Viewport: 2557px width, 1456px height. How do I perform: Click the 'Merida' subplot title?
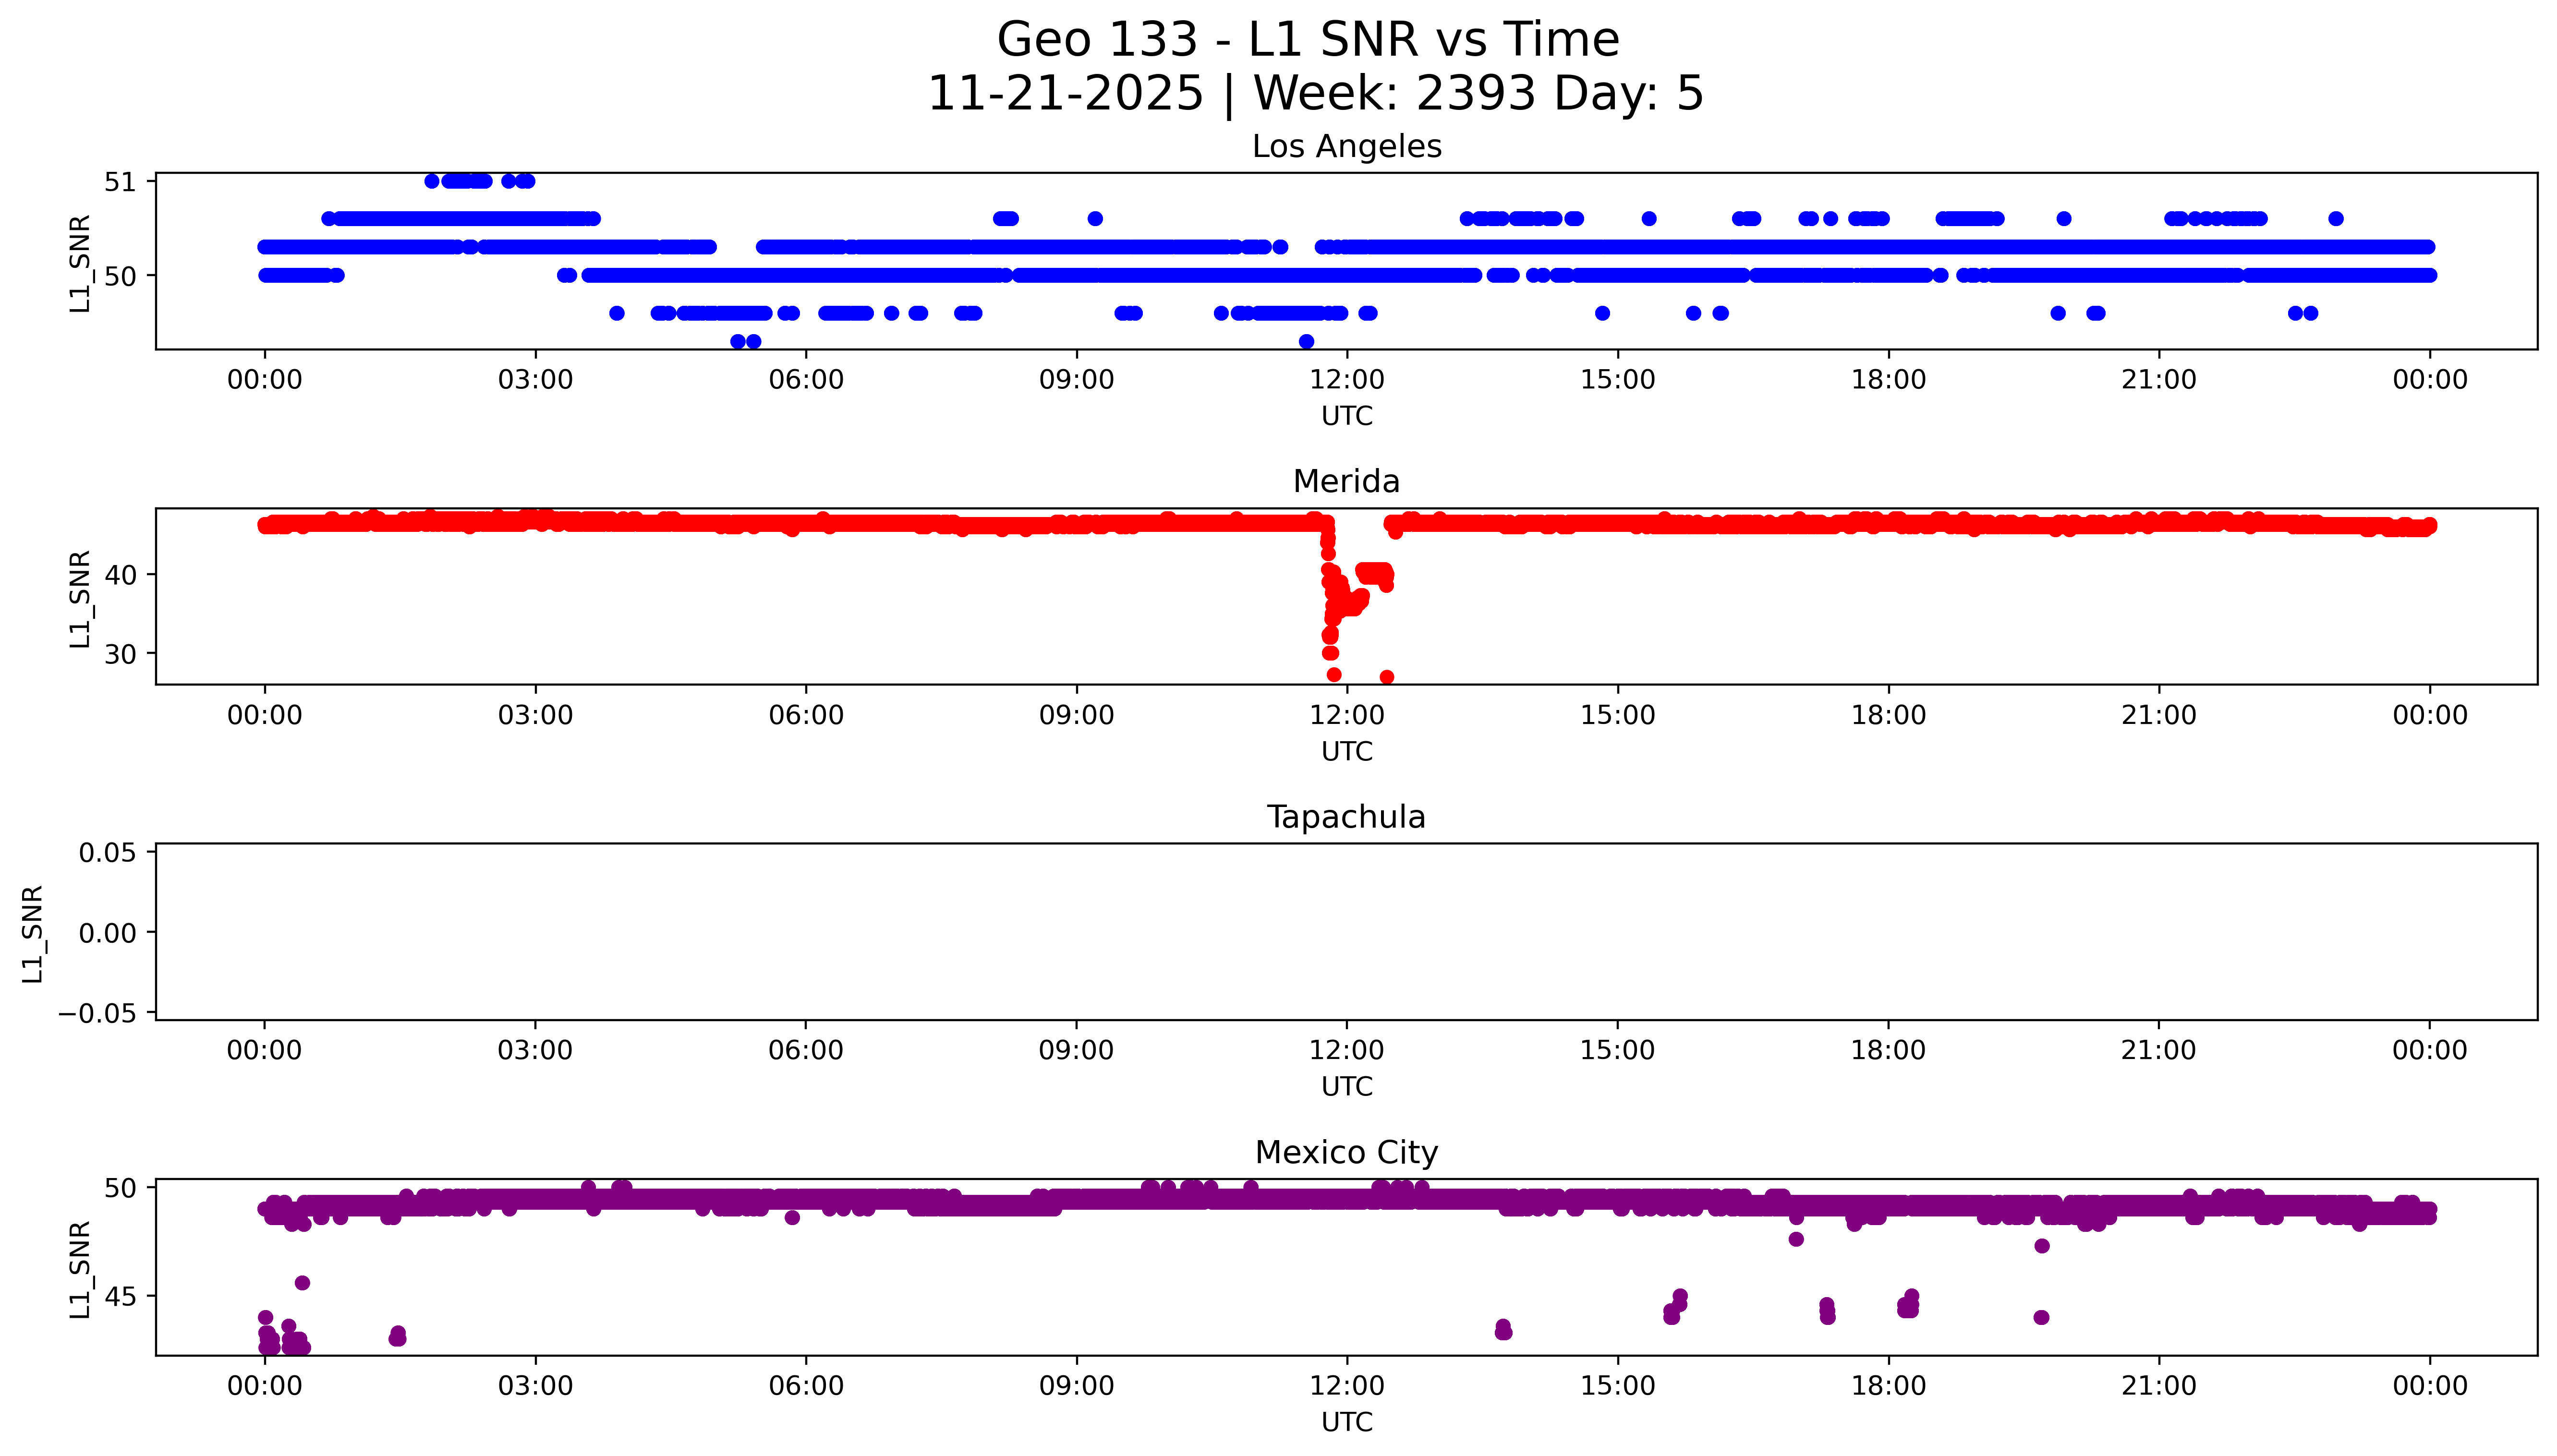(x=1346, y=482)
